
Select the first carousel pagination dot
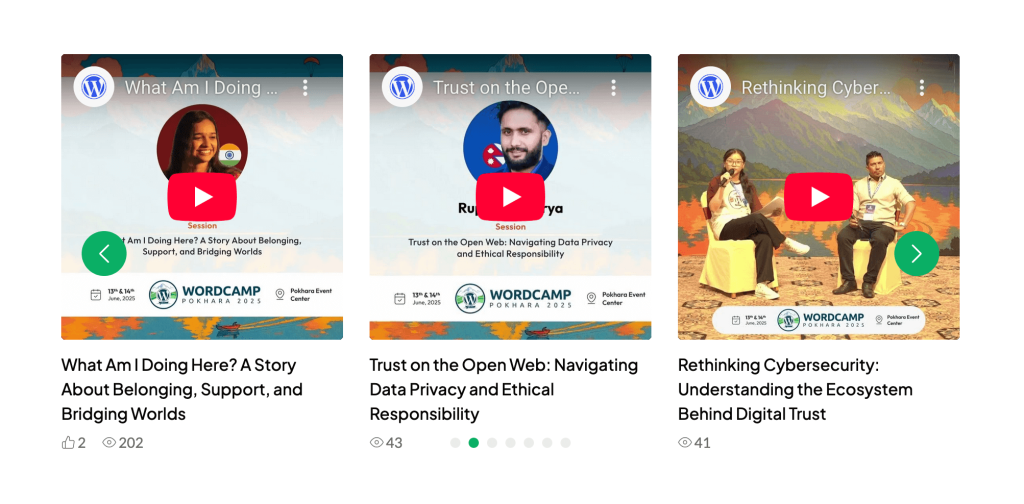pyautogui.click(x=455, y=443)
